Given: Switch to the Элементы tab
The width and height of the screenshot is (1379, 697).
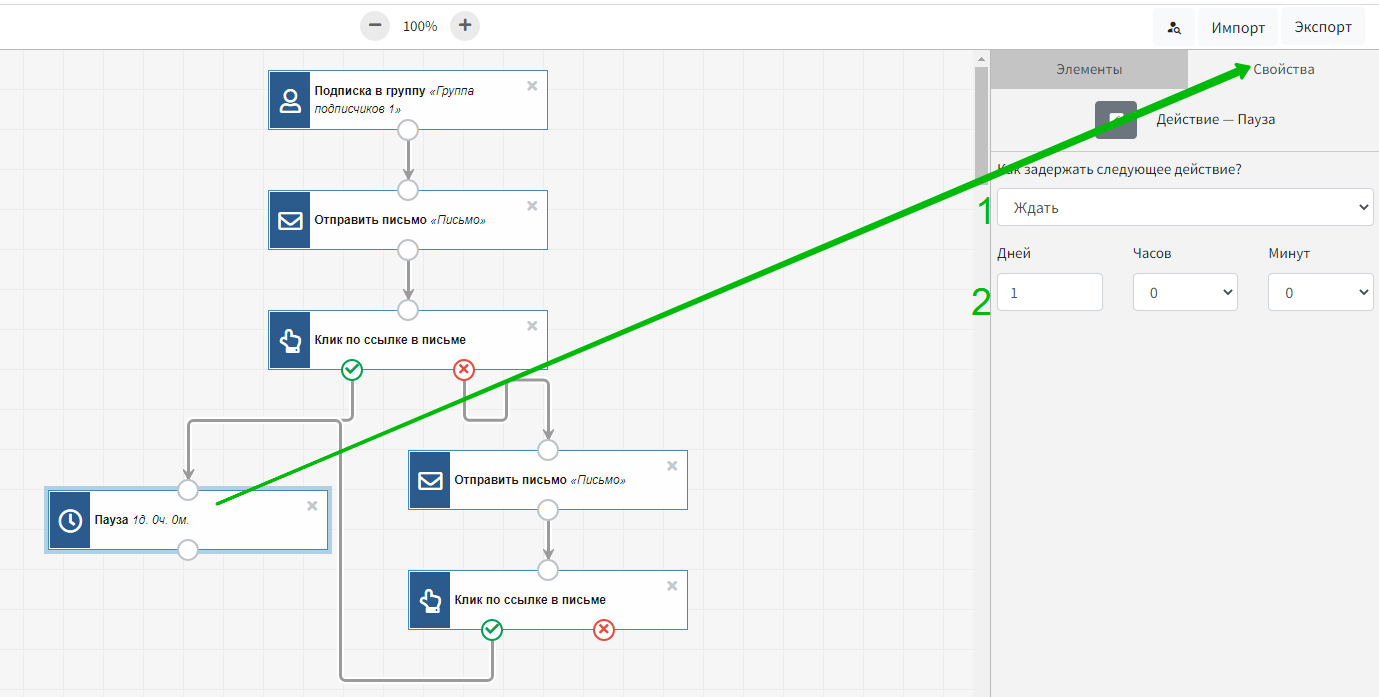Looking at the screenshot, I should (x=1089, y=69).
